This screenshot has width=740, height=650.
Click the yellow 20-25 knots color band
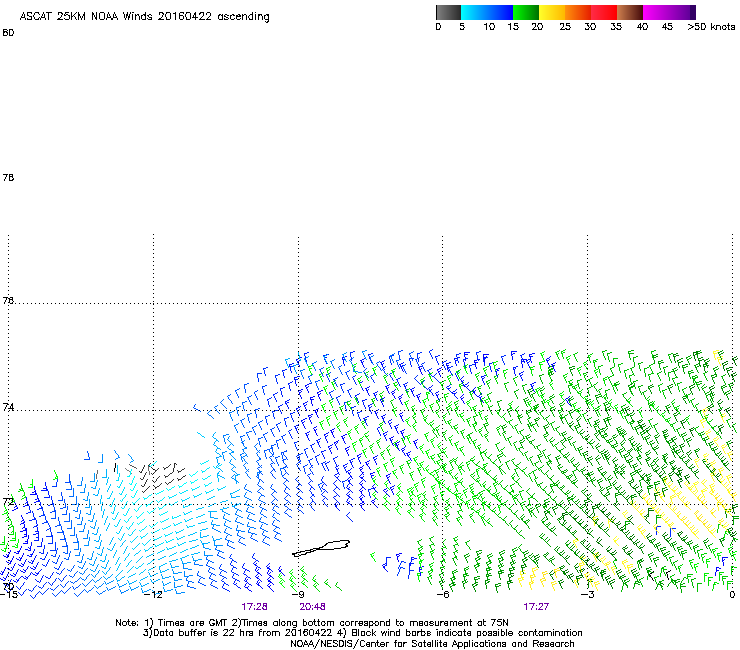(552, 12)
